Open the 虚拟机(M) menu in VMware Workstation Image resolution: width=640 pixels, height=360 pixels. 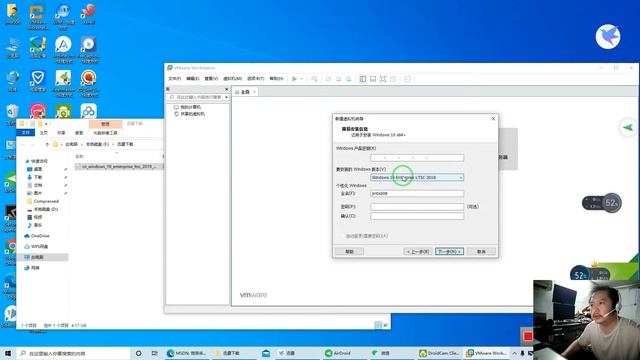point(233,78)
